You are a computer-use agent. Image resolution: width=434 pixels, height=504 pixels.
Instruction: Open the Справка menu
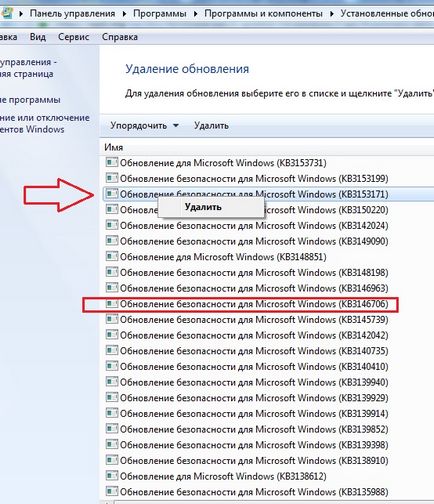point(120,37)
